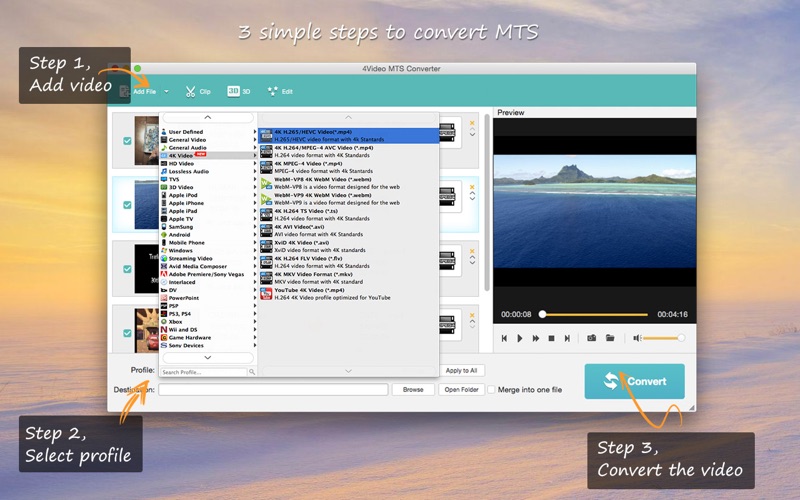
Task: Expand the up chevron above the category list
Action: click(208, 117)
